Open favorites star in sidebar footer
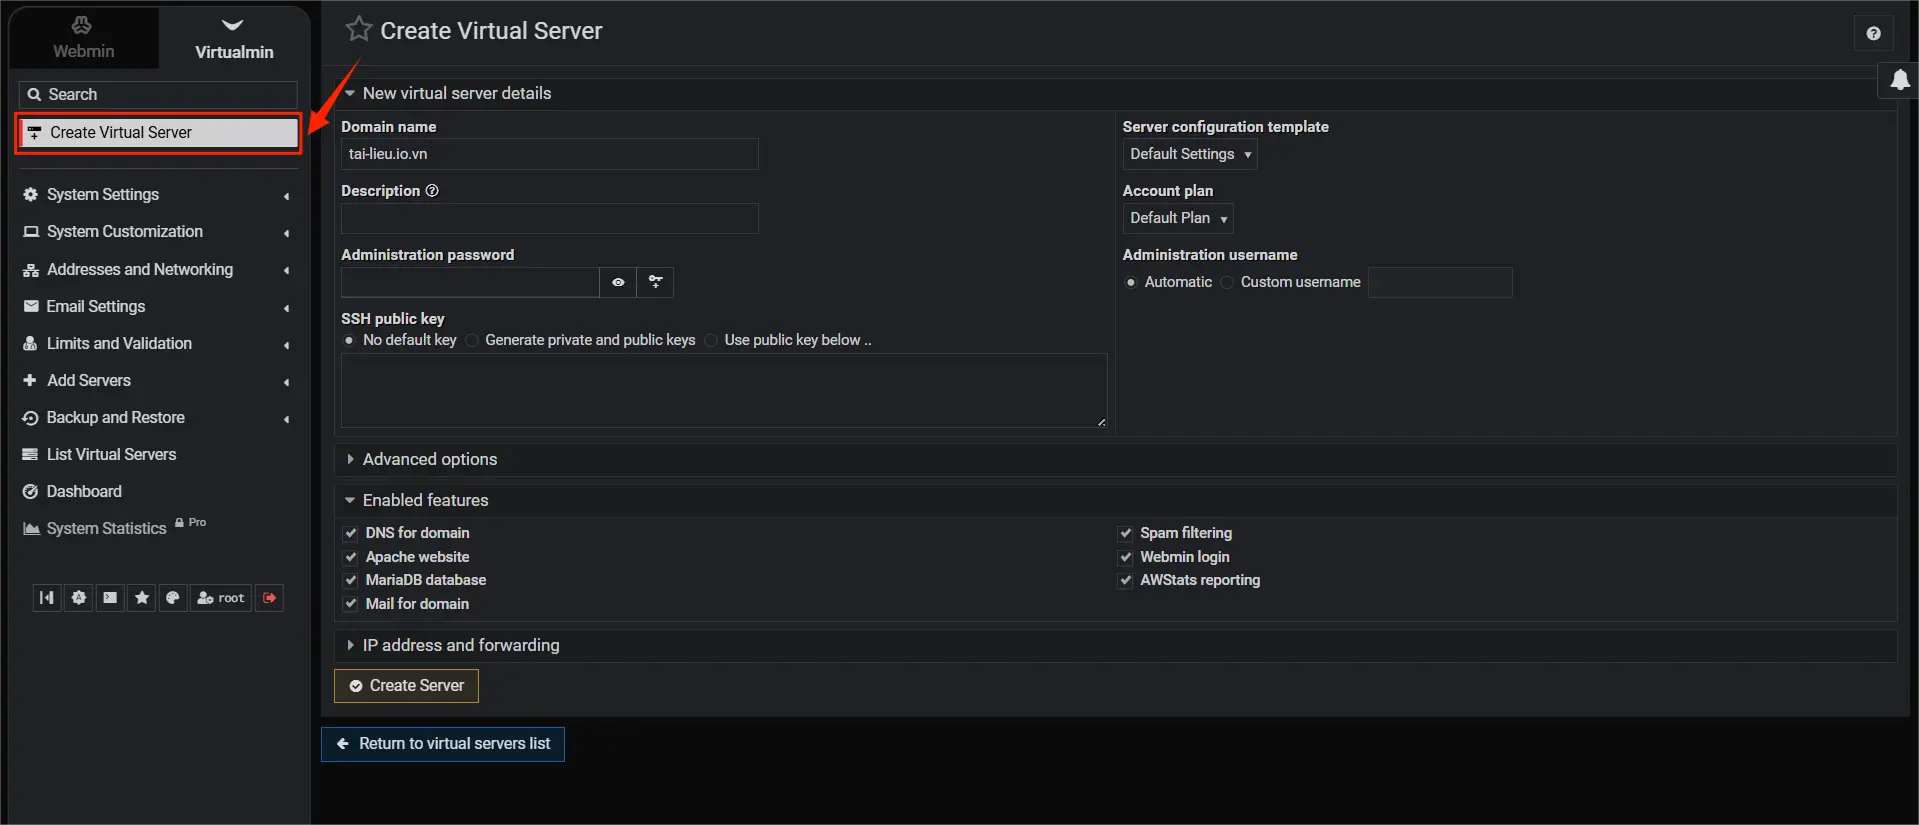 [142, 598]
